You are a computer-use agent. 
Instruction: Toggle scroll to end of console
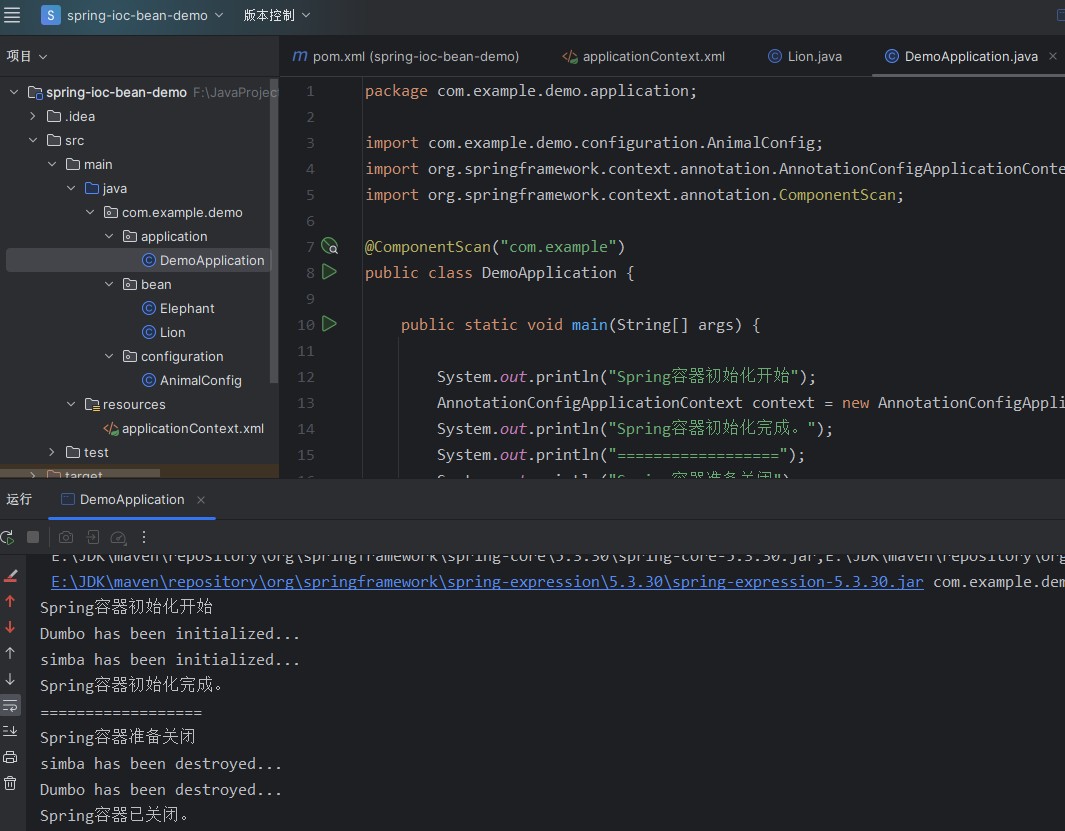coord(10,731)
